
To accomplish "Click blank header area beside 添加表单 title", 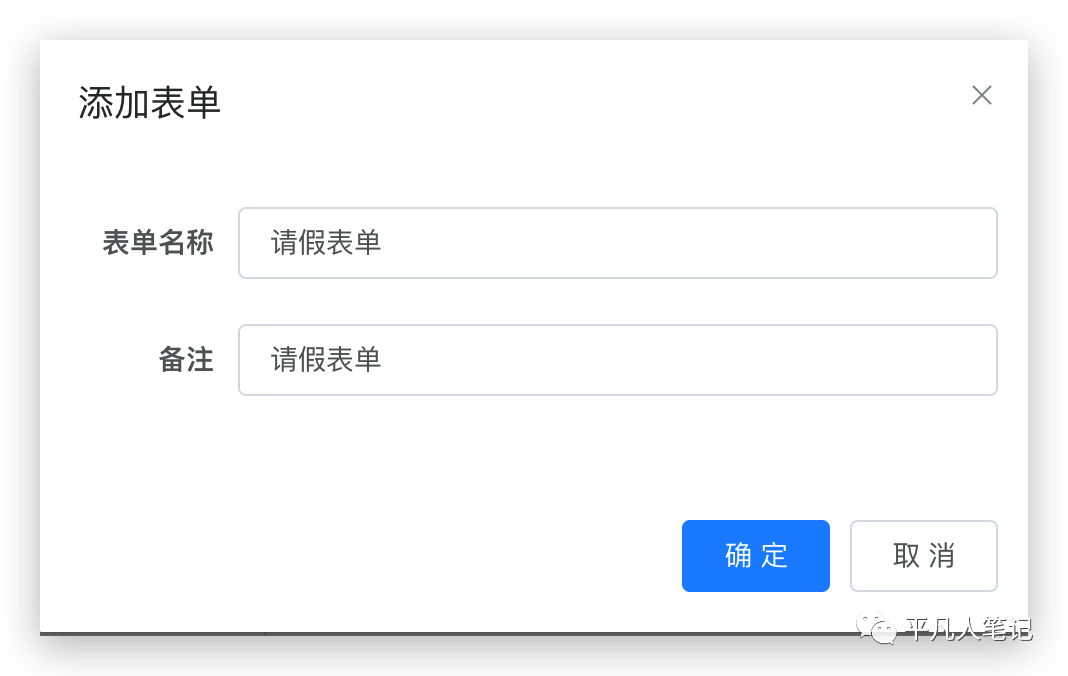I will [x=579, y=103].
